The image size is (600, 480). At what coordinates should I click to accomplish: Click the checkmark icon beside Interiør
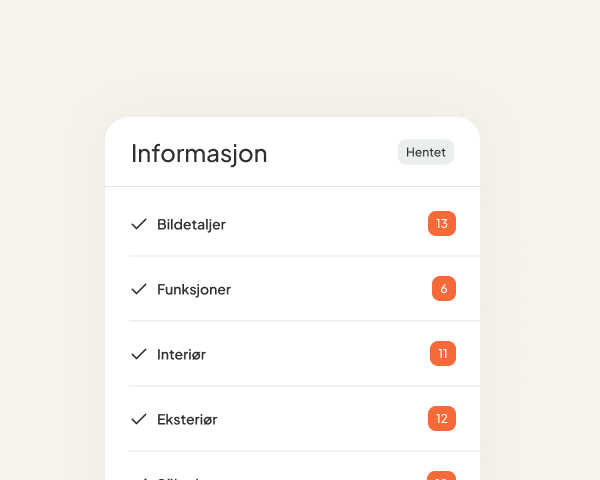[139, 354]
